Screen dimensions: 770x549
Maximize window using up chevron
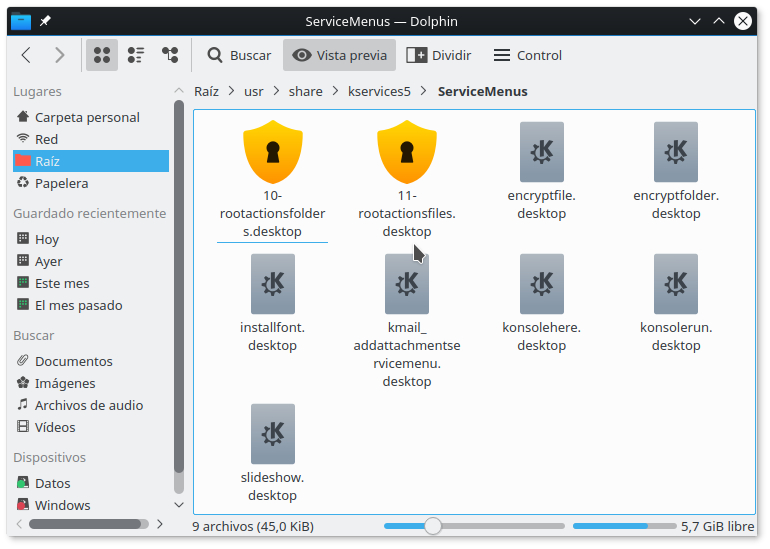click(x=719, y=21)
